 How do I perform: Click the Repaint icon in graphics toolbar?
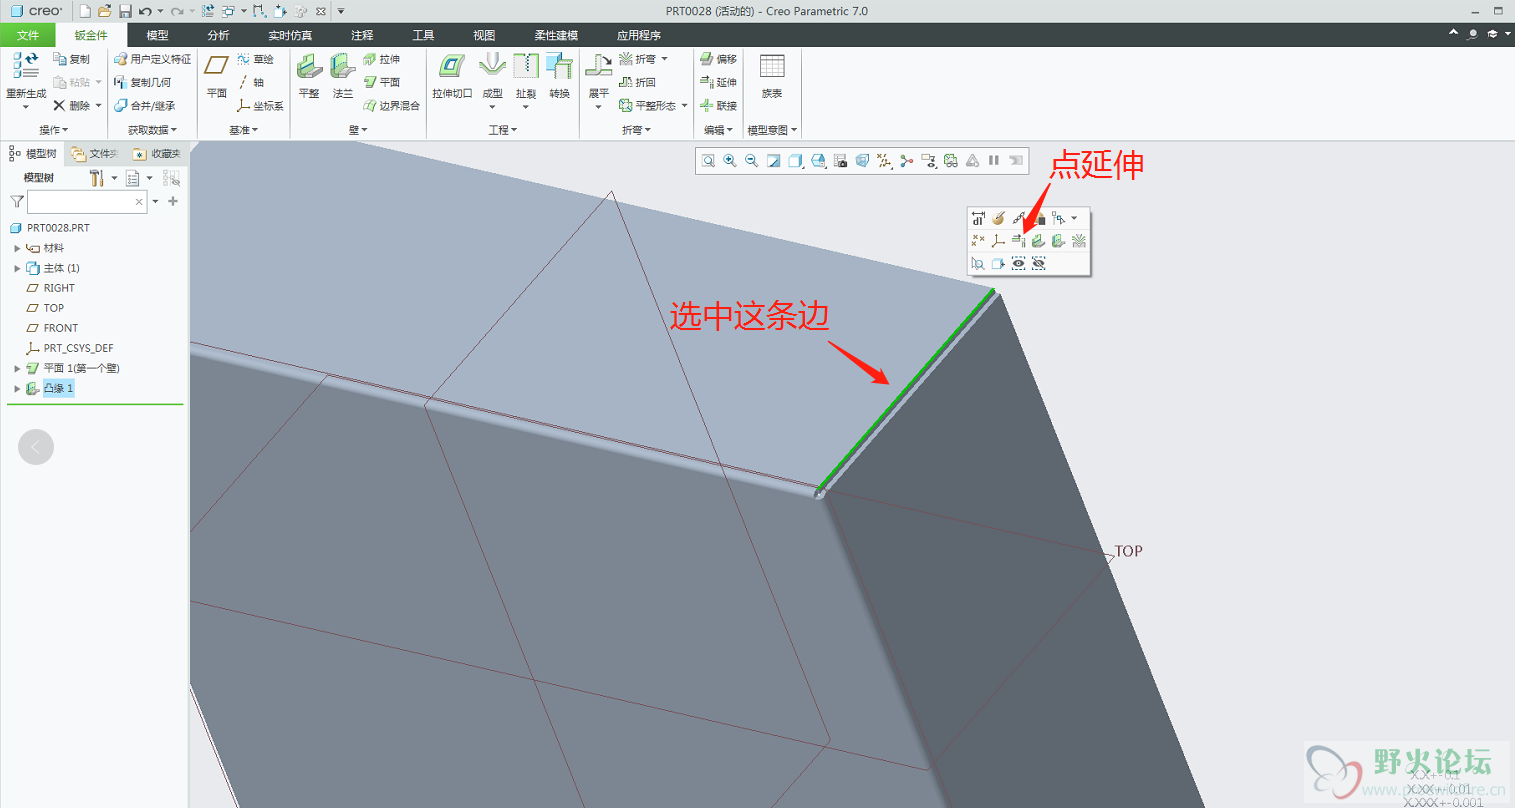(x=773, y=160)
